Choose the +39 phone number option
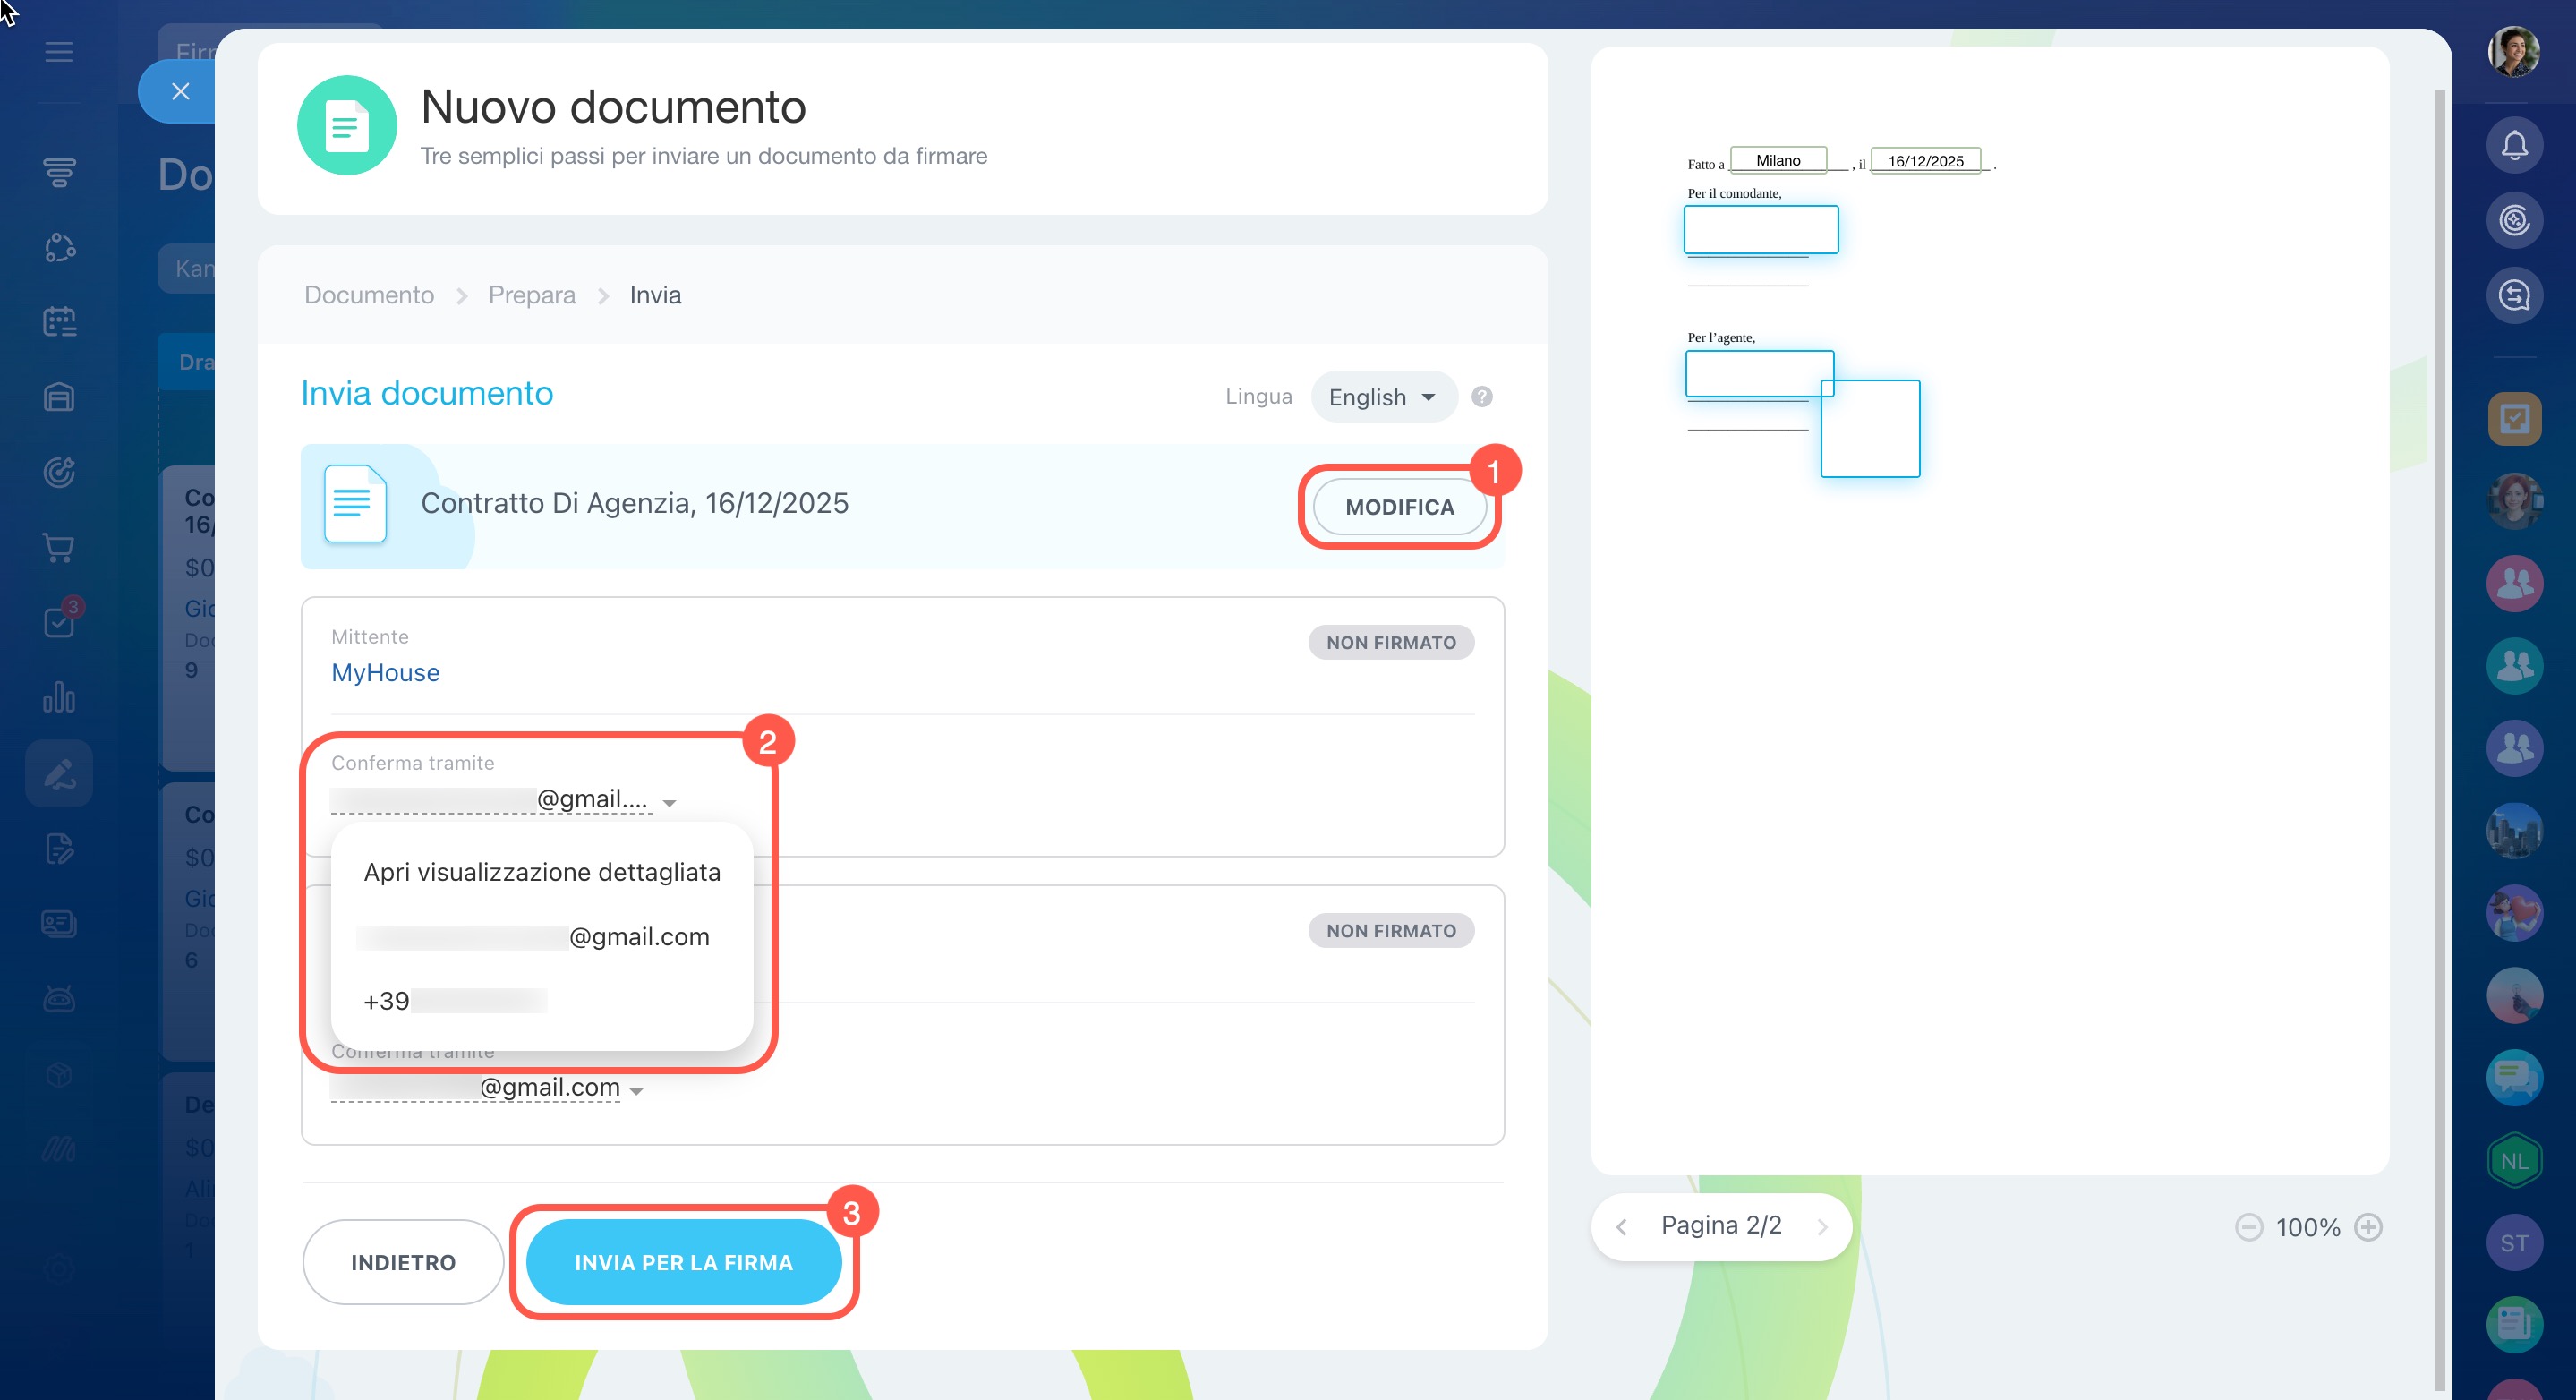The height and width of the screenshot is (1400, 2576). (x=455, y=1001)
